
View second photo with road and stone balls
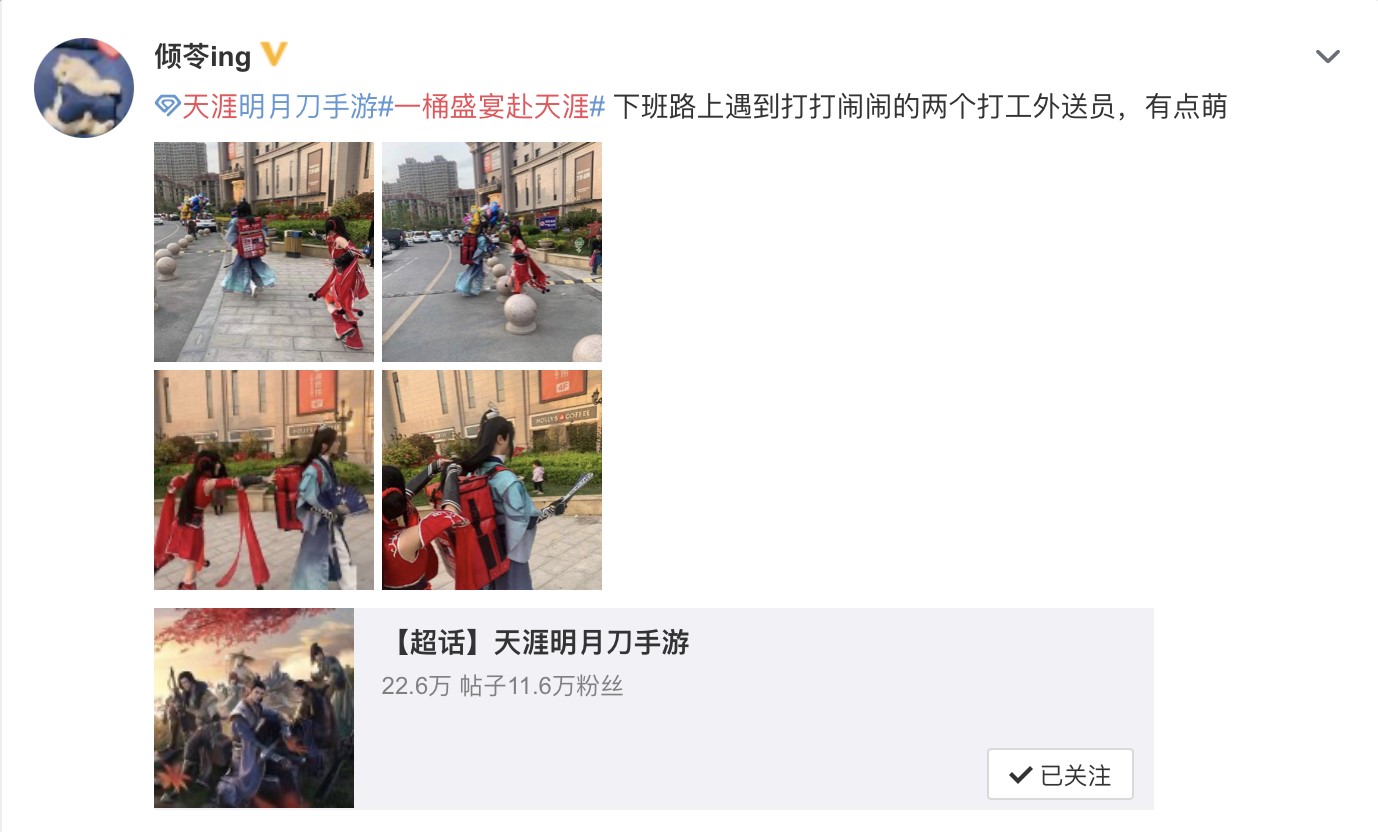pos(492,252)
